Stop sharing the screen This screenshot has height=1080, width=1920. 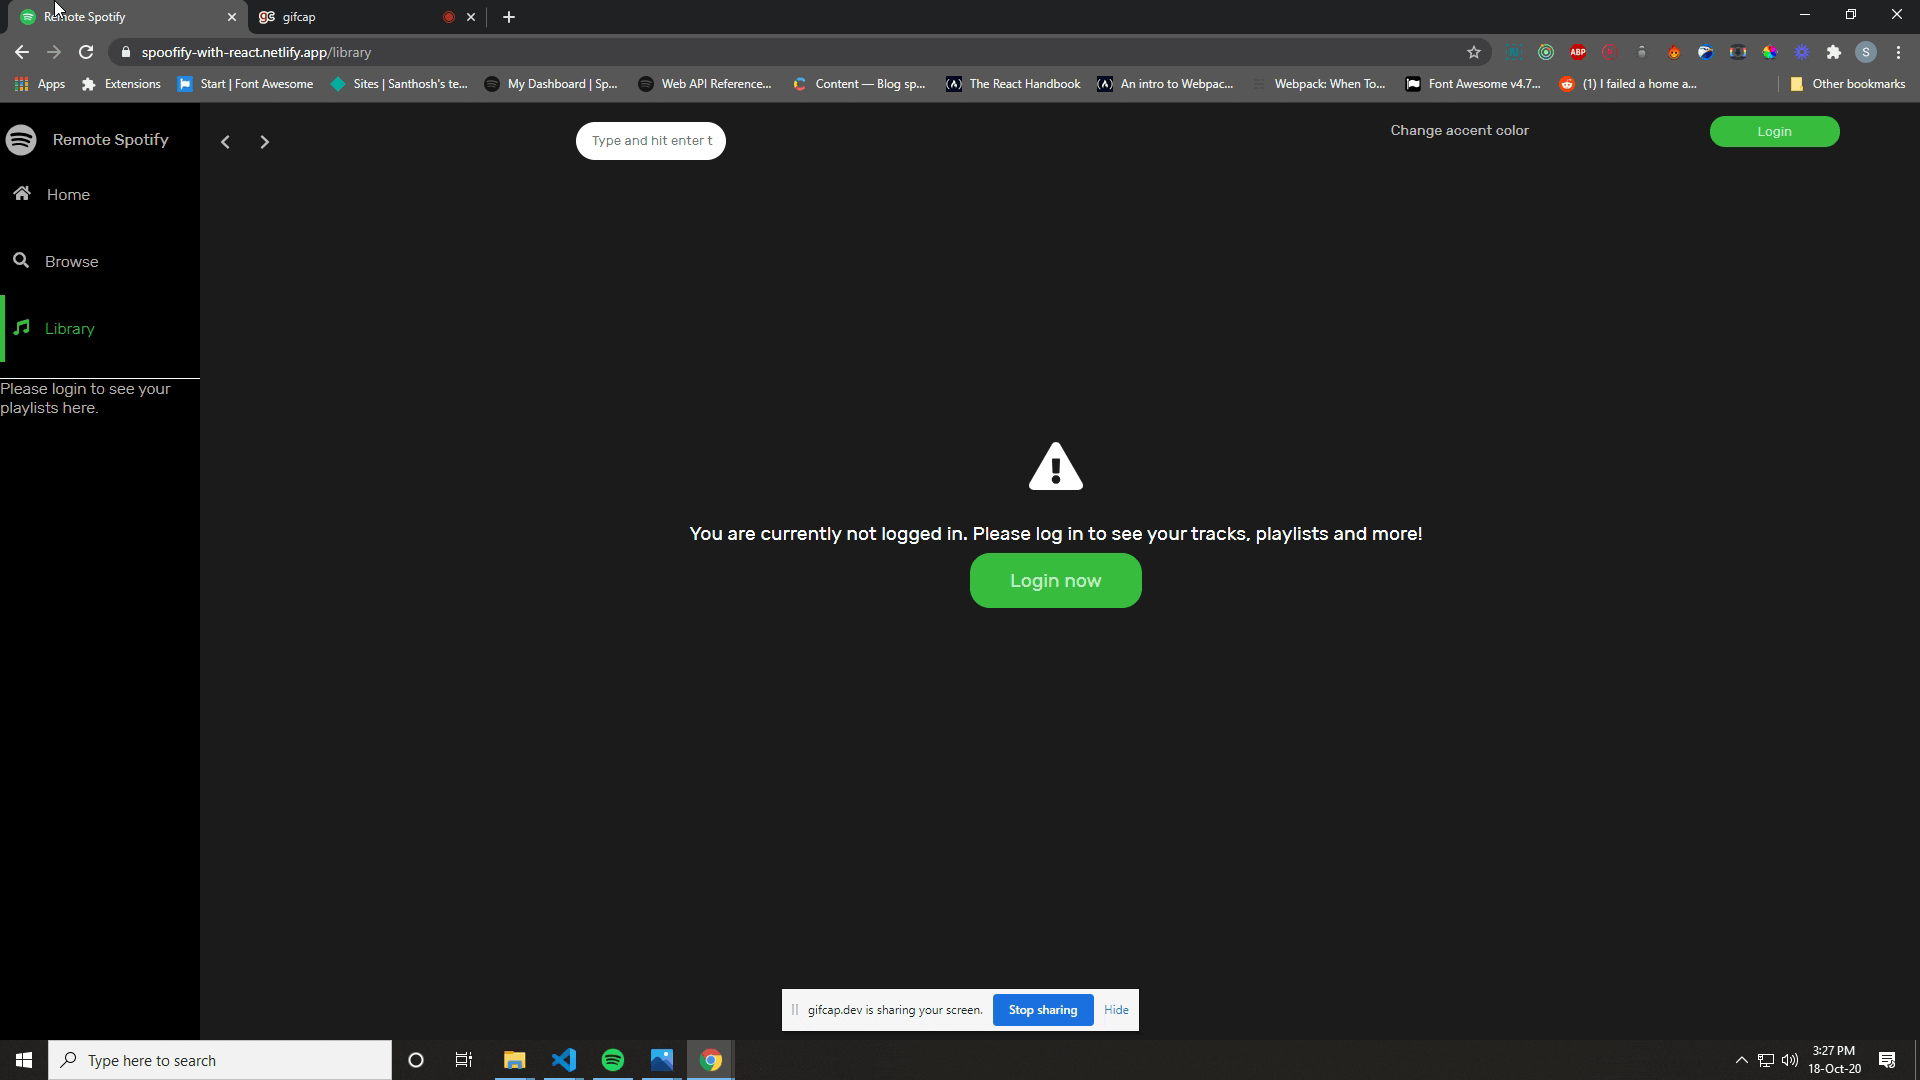(x=1042, y=1010)
